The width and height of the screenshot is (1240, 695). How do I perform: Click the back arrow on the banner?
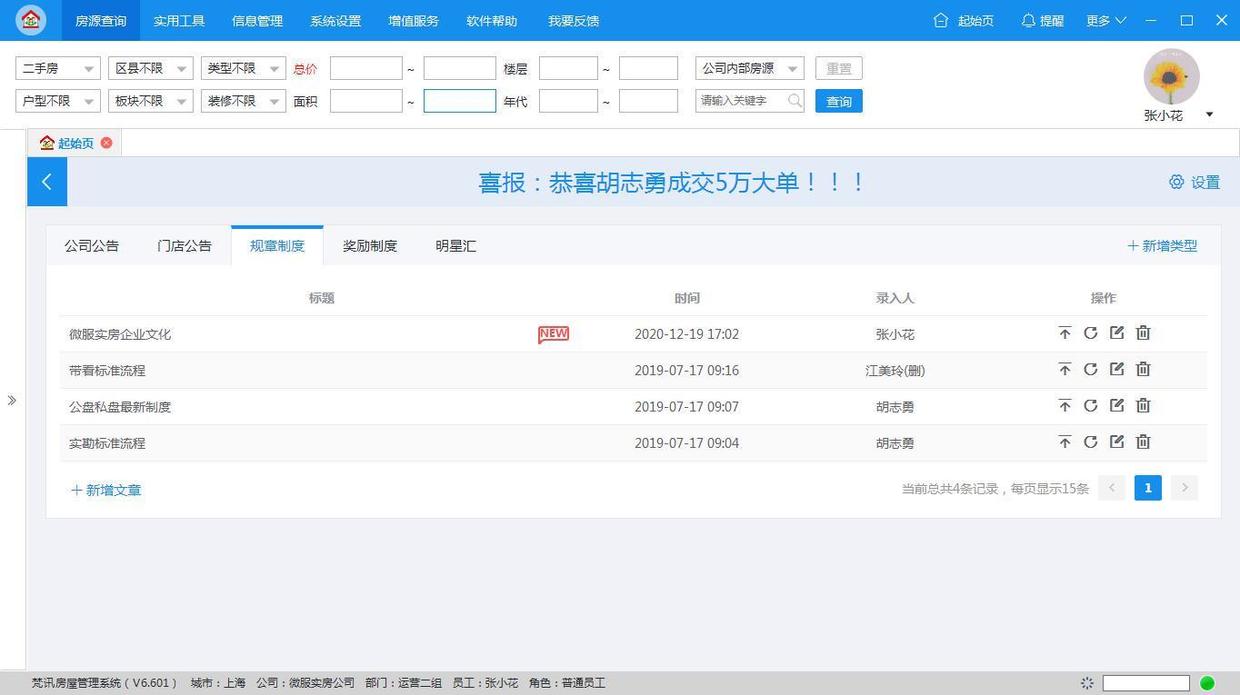click(46, 181)
